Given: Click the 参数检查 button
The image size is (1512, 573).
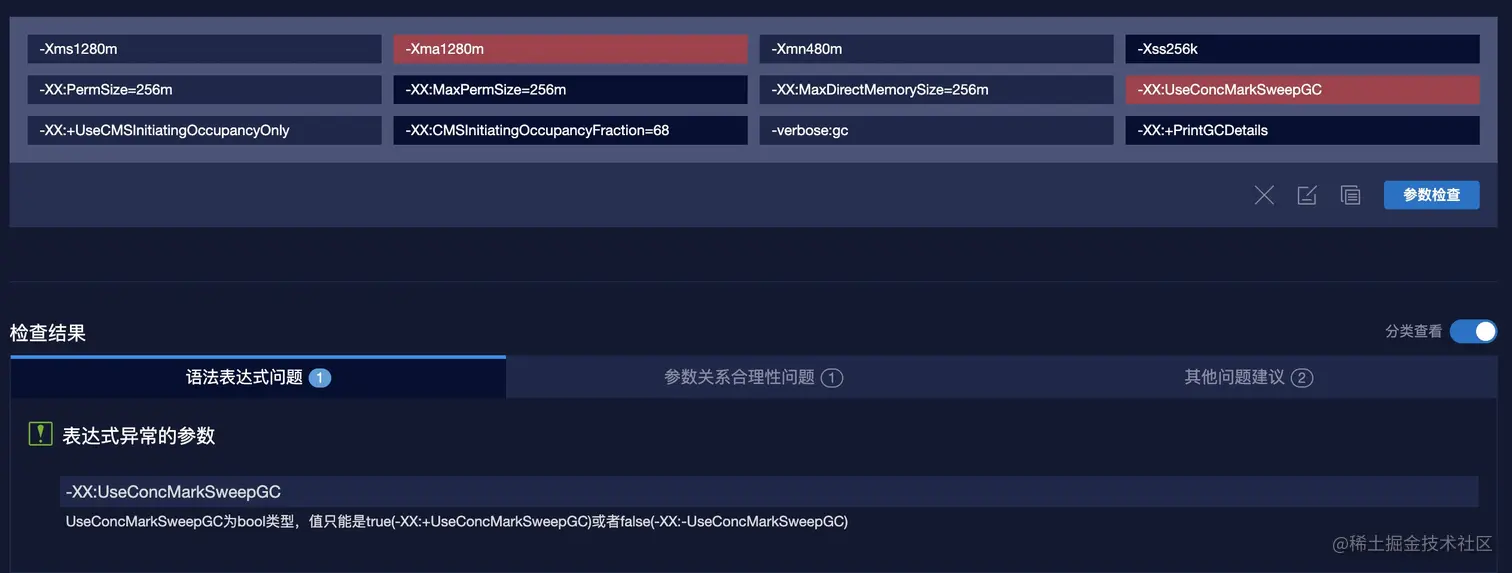Looking at the screenshot, I should point(1431,195).
